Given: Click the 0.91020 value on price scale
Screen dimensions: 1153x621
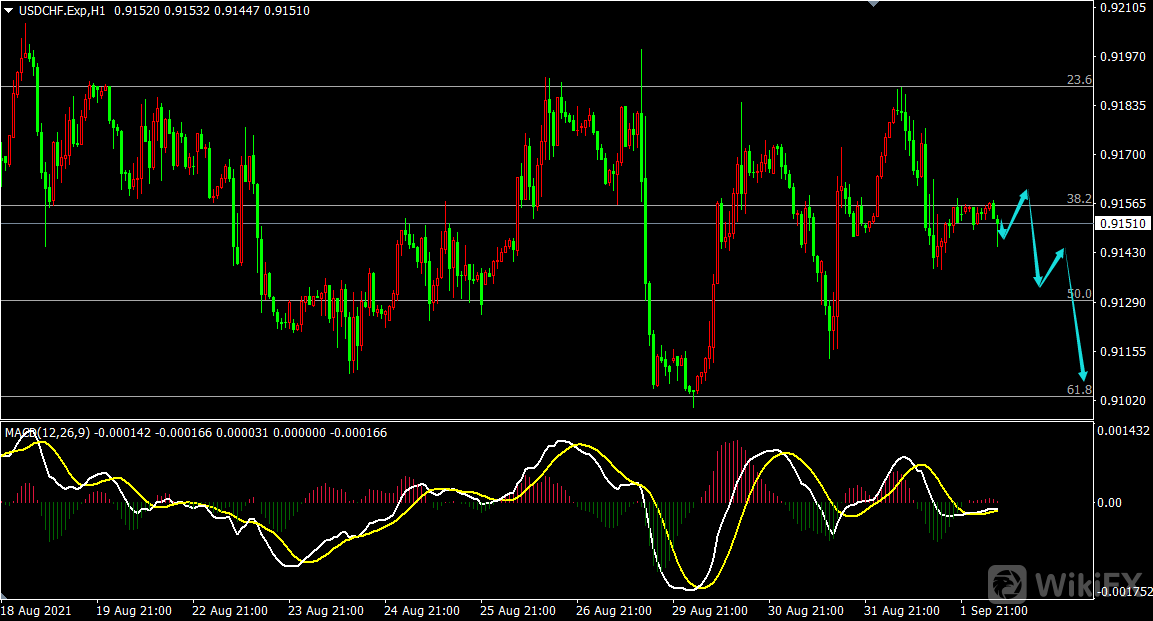Looking at the screenshot, I should coord(1123,401).
